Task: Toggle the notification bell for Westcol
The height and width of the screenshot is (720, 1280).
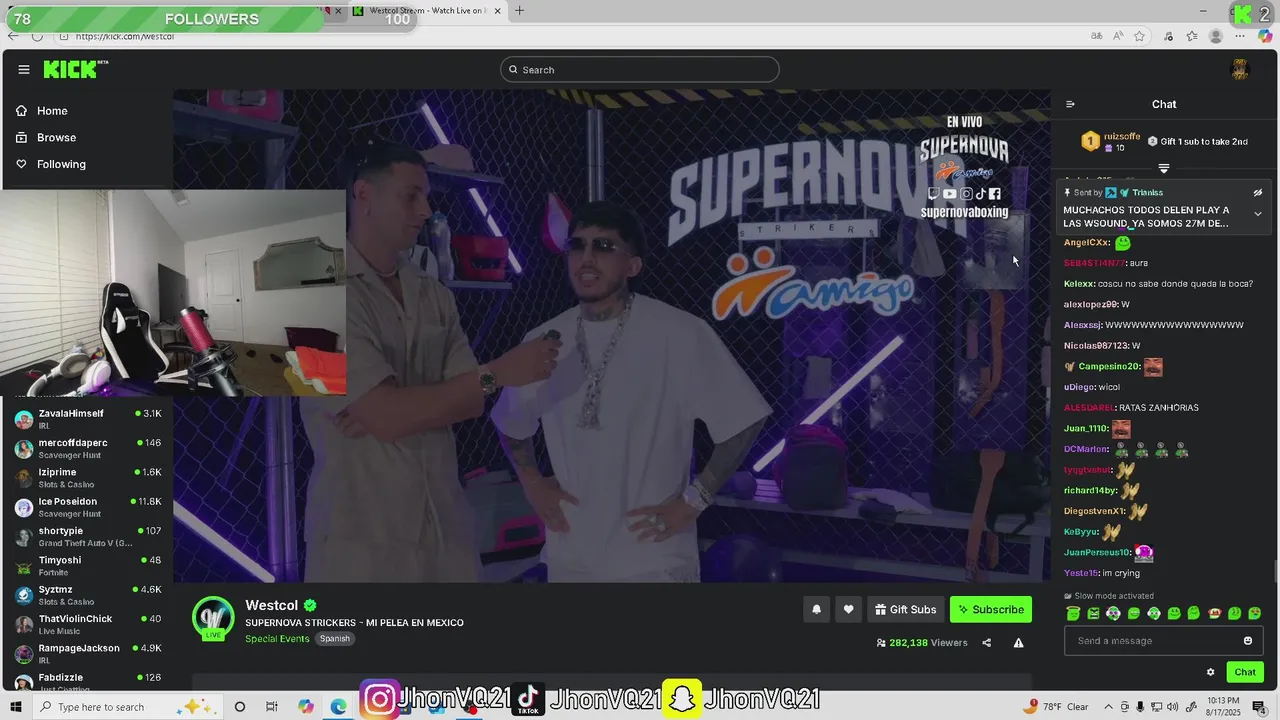Action: (x=816, y=610)
